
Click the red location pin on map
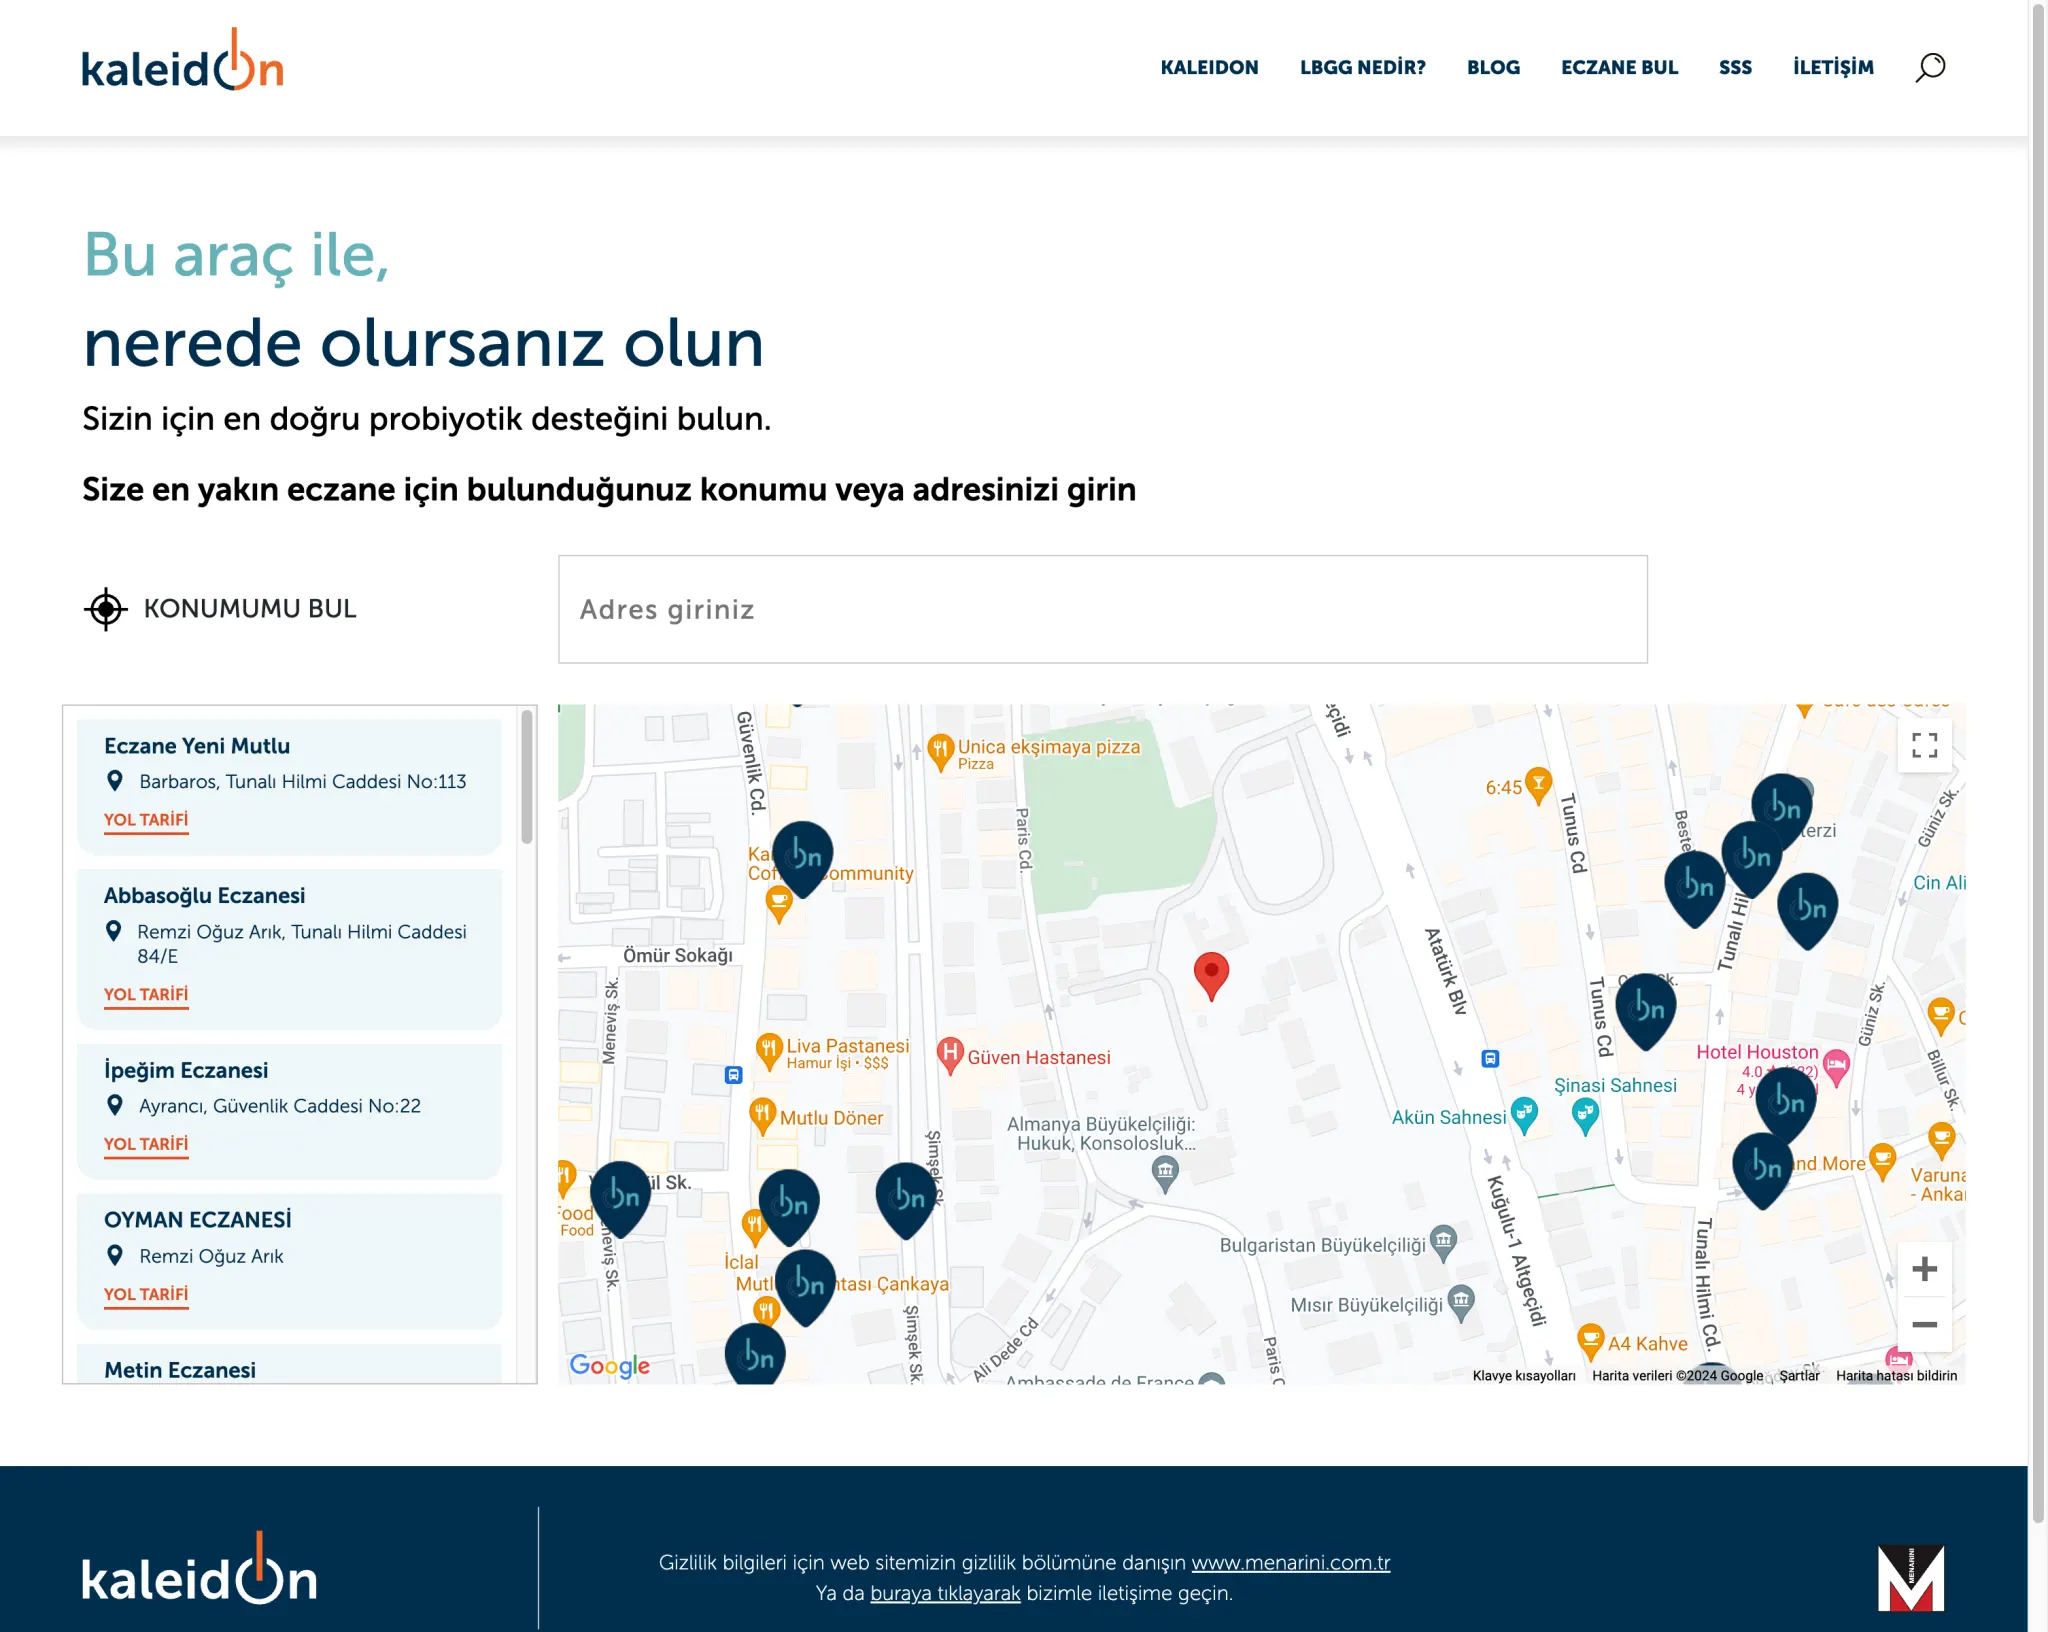[1211, 973]
